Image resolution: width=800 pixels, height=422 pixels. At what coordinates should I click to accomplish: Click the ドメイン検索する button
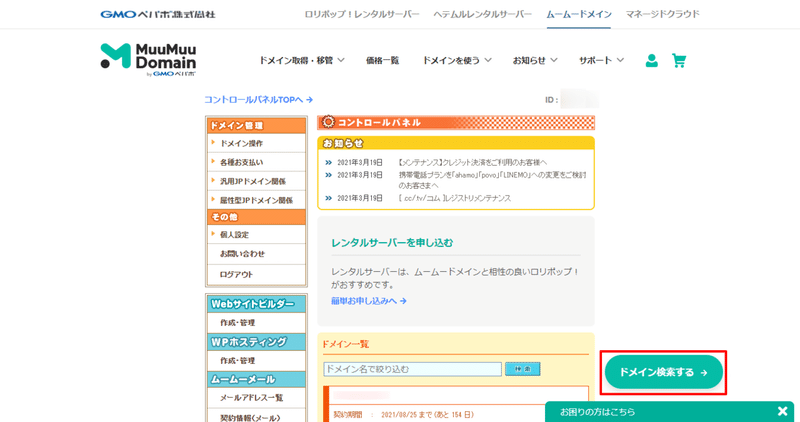point(664,372)
